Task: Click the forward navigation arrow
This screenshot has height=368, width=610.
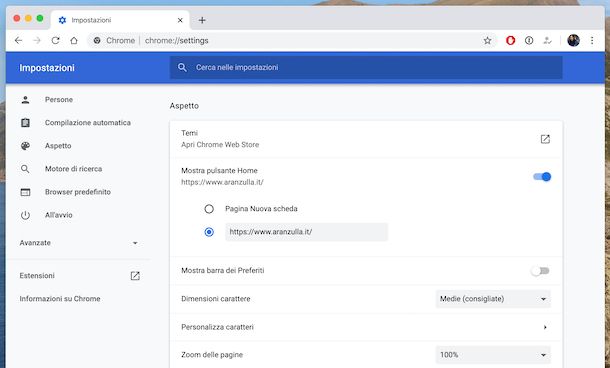Action: pyautogui.click(x=37, y=40)
